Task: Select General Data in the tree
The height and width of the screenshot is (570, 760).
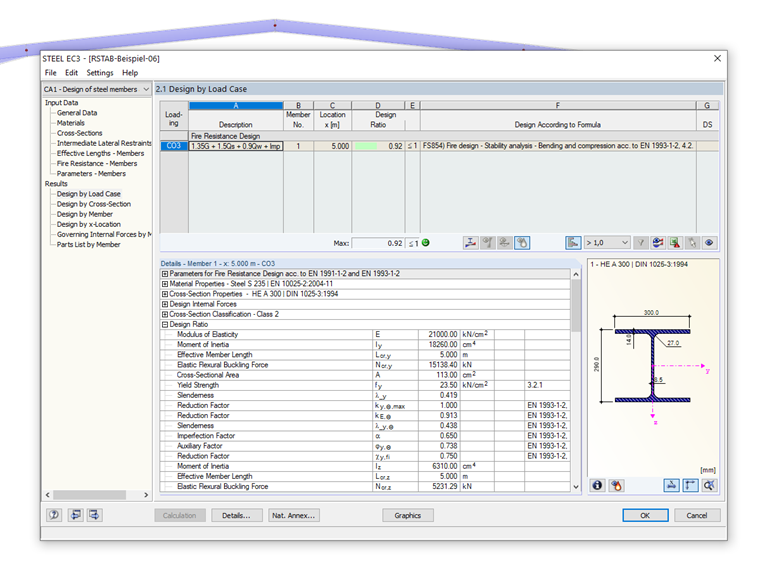Action: 77,113
